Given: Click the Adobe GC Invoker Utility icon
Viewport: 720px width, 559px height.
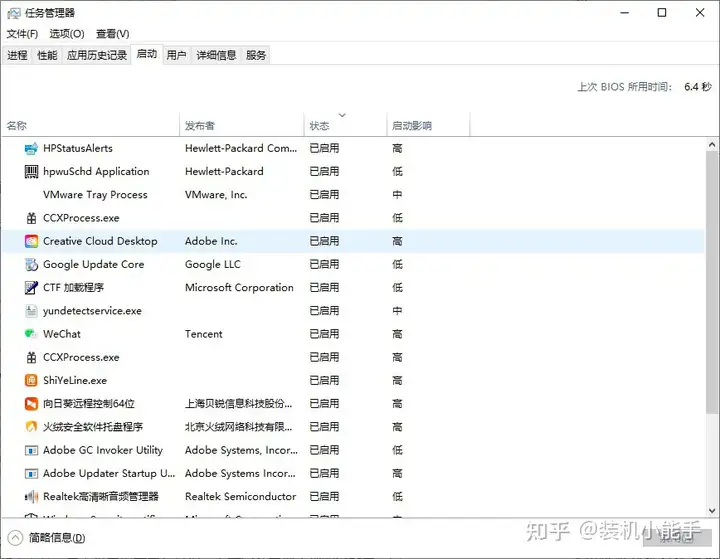Looking at the screenshot, I should pos(31,451).
